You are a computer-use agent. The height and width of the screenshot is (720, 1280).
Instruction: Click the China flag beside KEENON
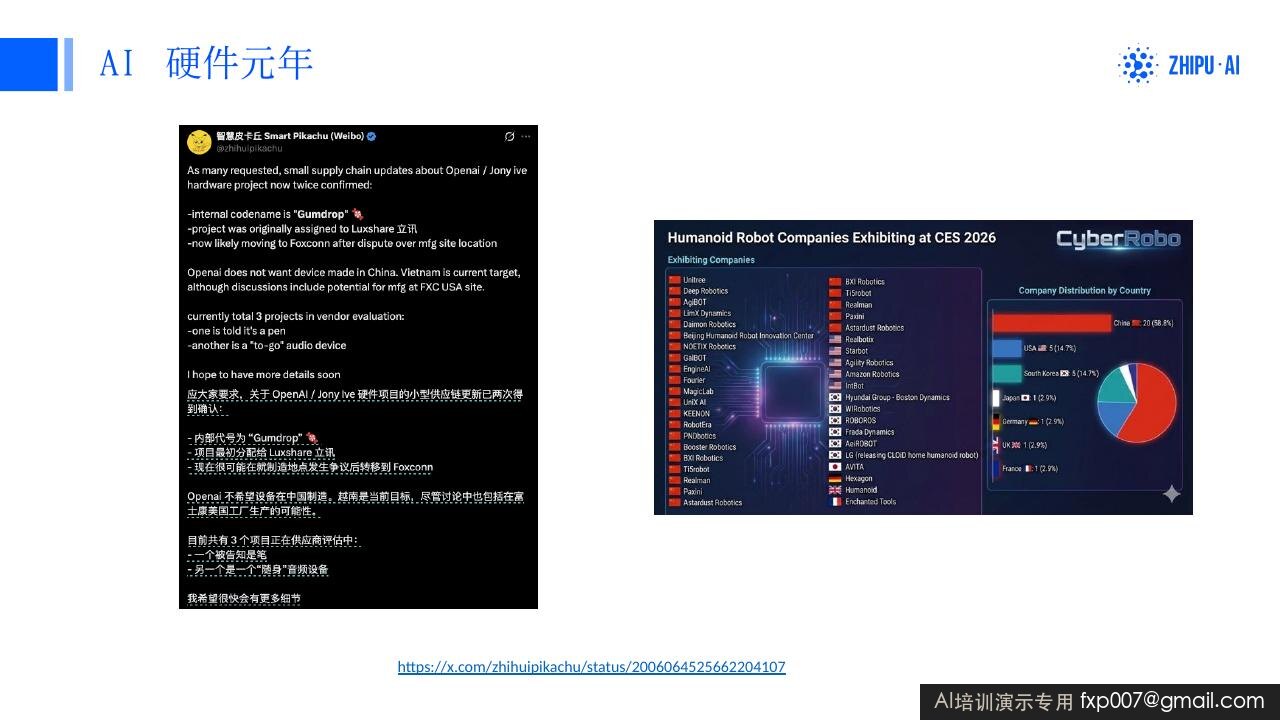(x=674, y=413)
